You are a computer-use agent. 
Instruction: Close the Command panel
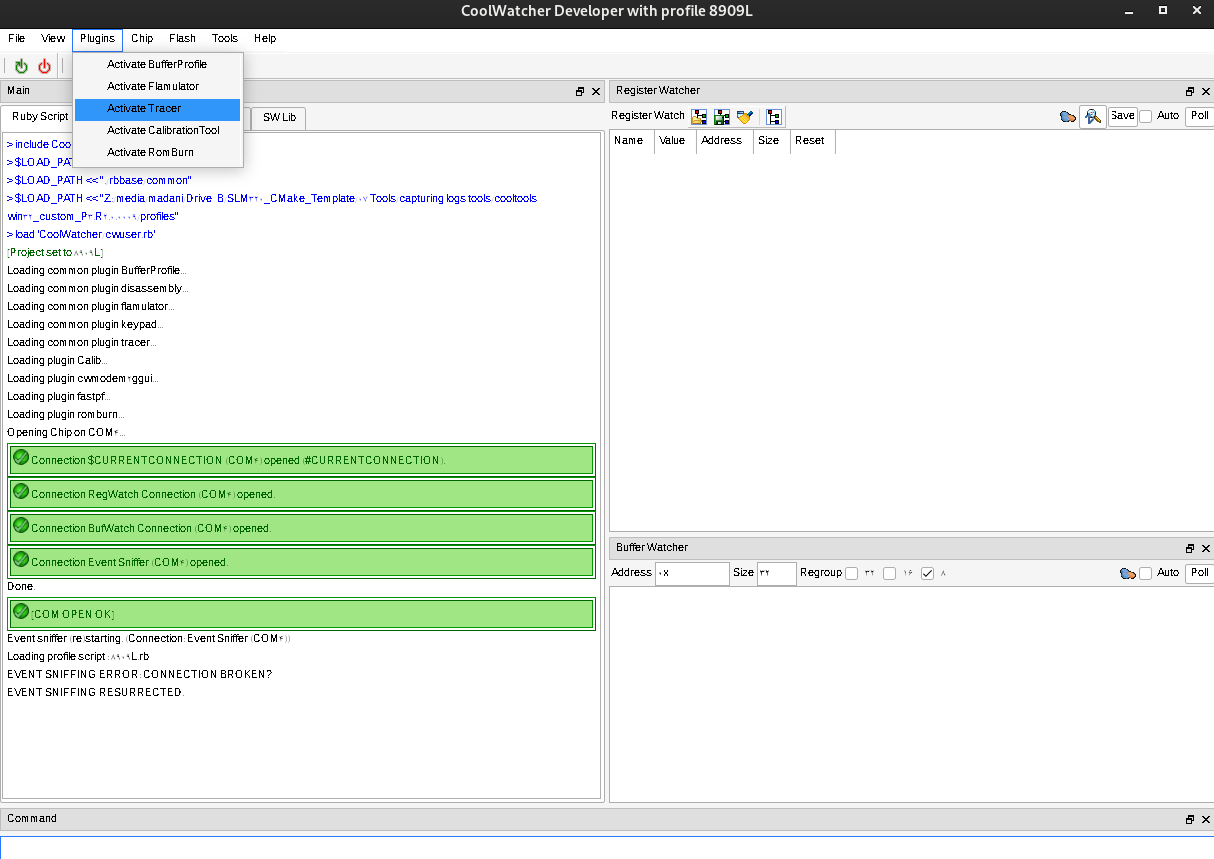pyautogui.click(x=1206, y=819)
